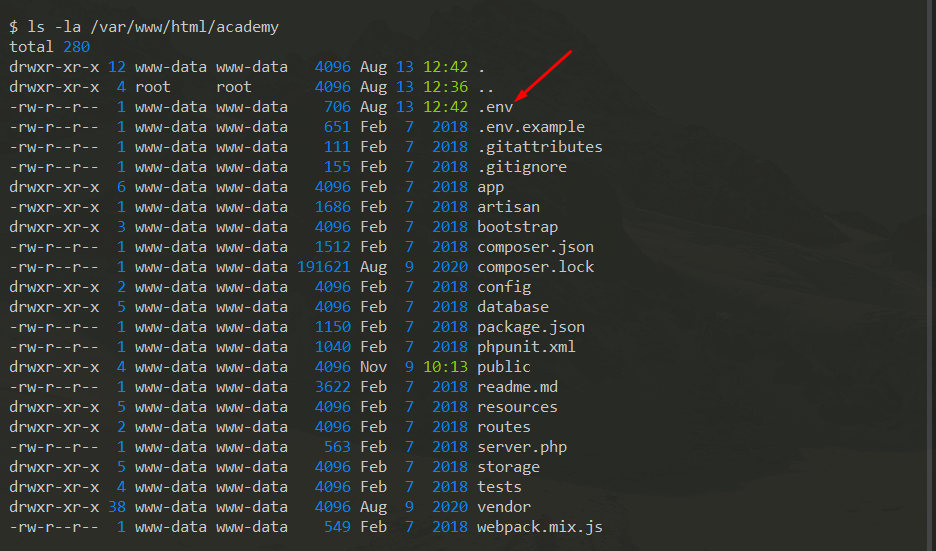The height and width of the screenshot is (551, 936).
Task: Select the .env.example file name
Action: point(531,127)
